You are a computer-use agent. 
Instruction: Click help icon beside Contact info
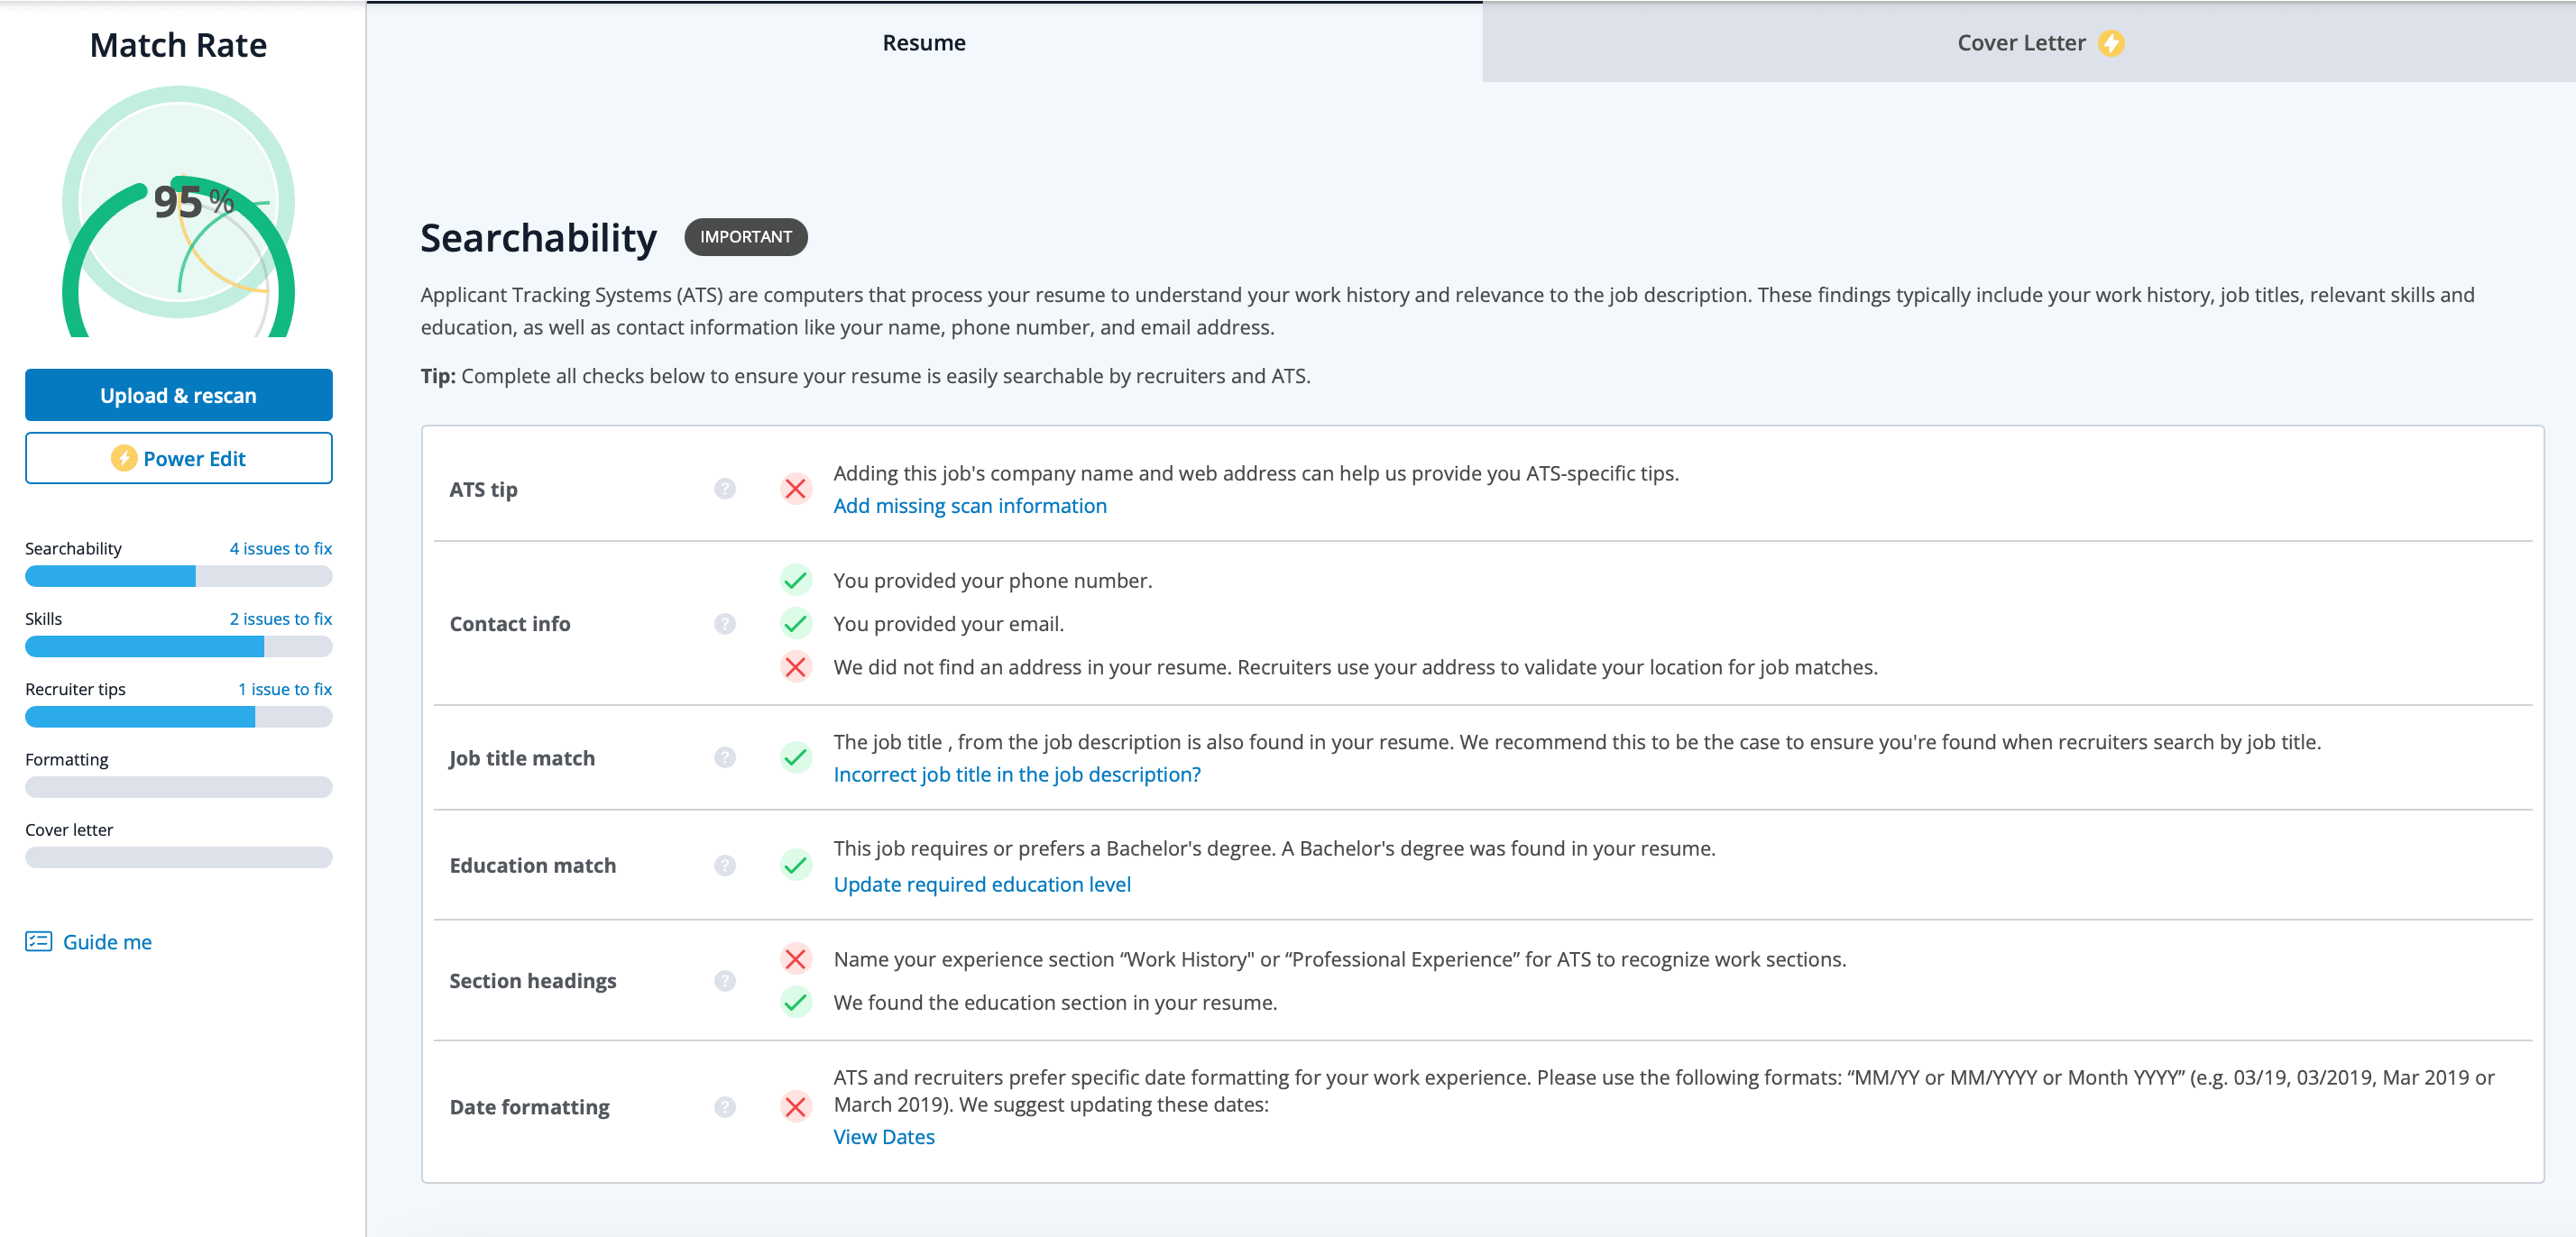coord(725,624)
